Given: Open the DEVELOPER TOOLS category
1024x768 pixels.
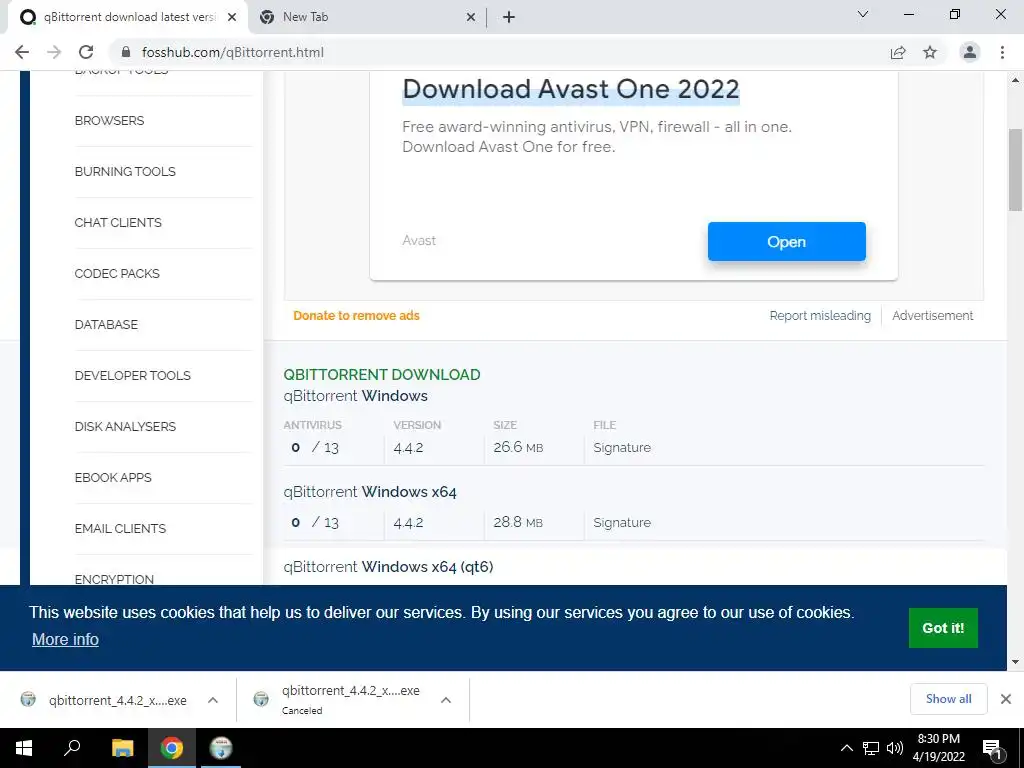Looking at the screenshot, I should pos(133,376).
